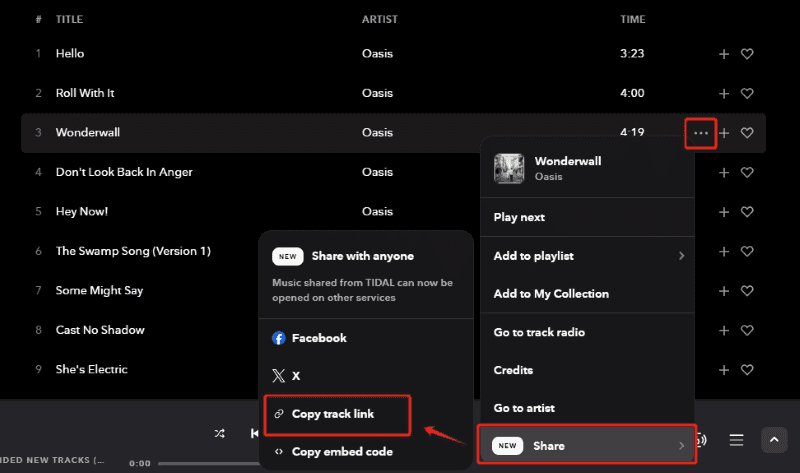
Task: Click plus icon on Hey Now! row
Action: point(723,212)
